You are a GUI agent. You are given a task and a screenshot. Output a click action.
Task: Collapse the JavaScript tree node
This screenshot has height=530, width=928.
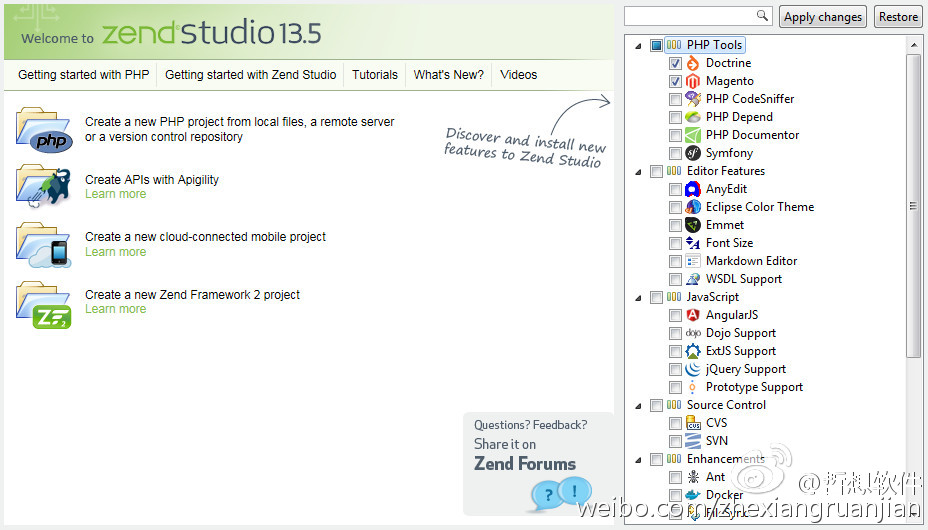click(x=638, y=298)
